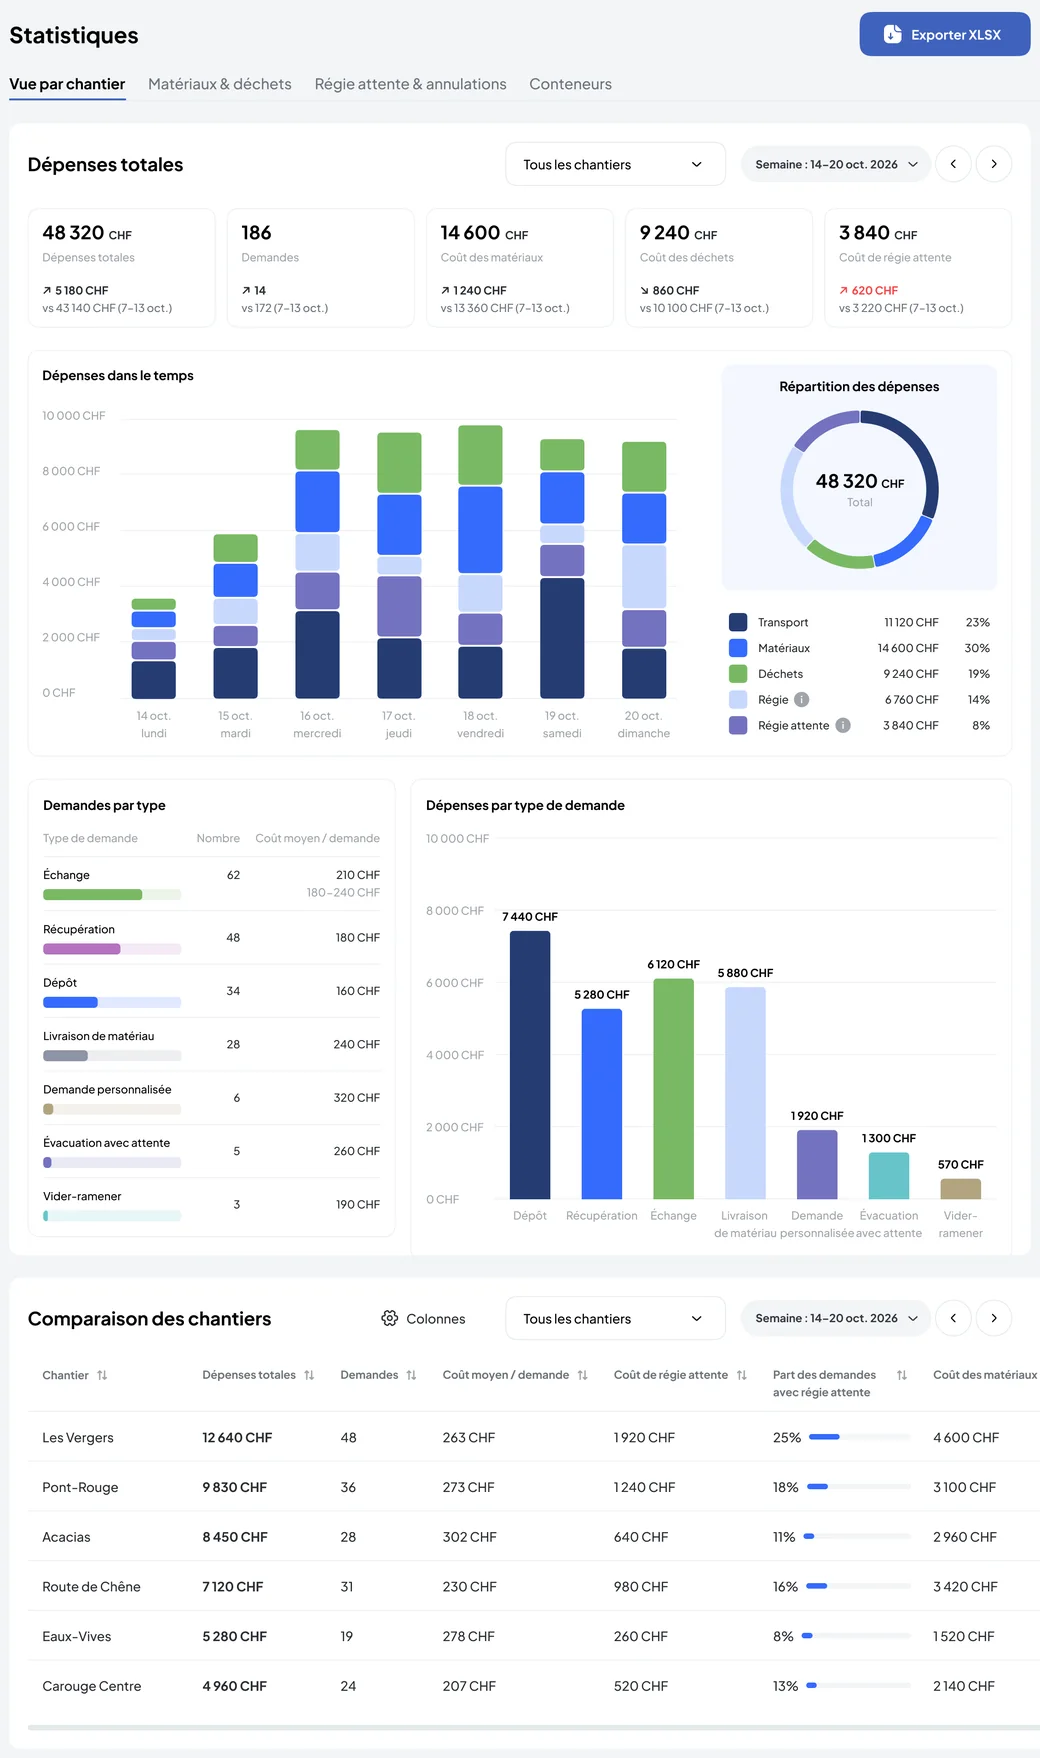
Task: Open Tous les chantiers dropdown in Dépenses totales
Action: (x=615, y=164)
